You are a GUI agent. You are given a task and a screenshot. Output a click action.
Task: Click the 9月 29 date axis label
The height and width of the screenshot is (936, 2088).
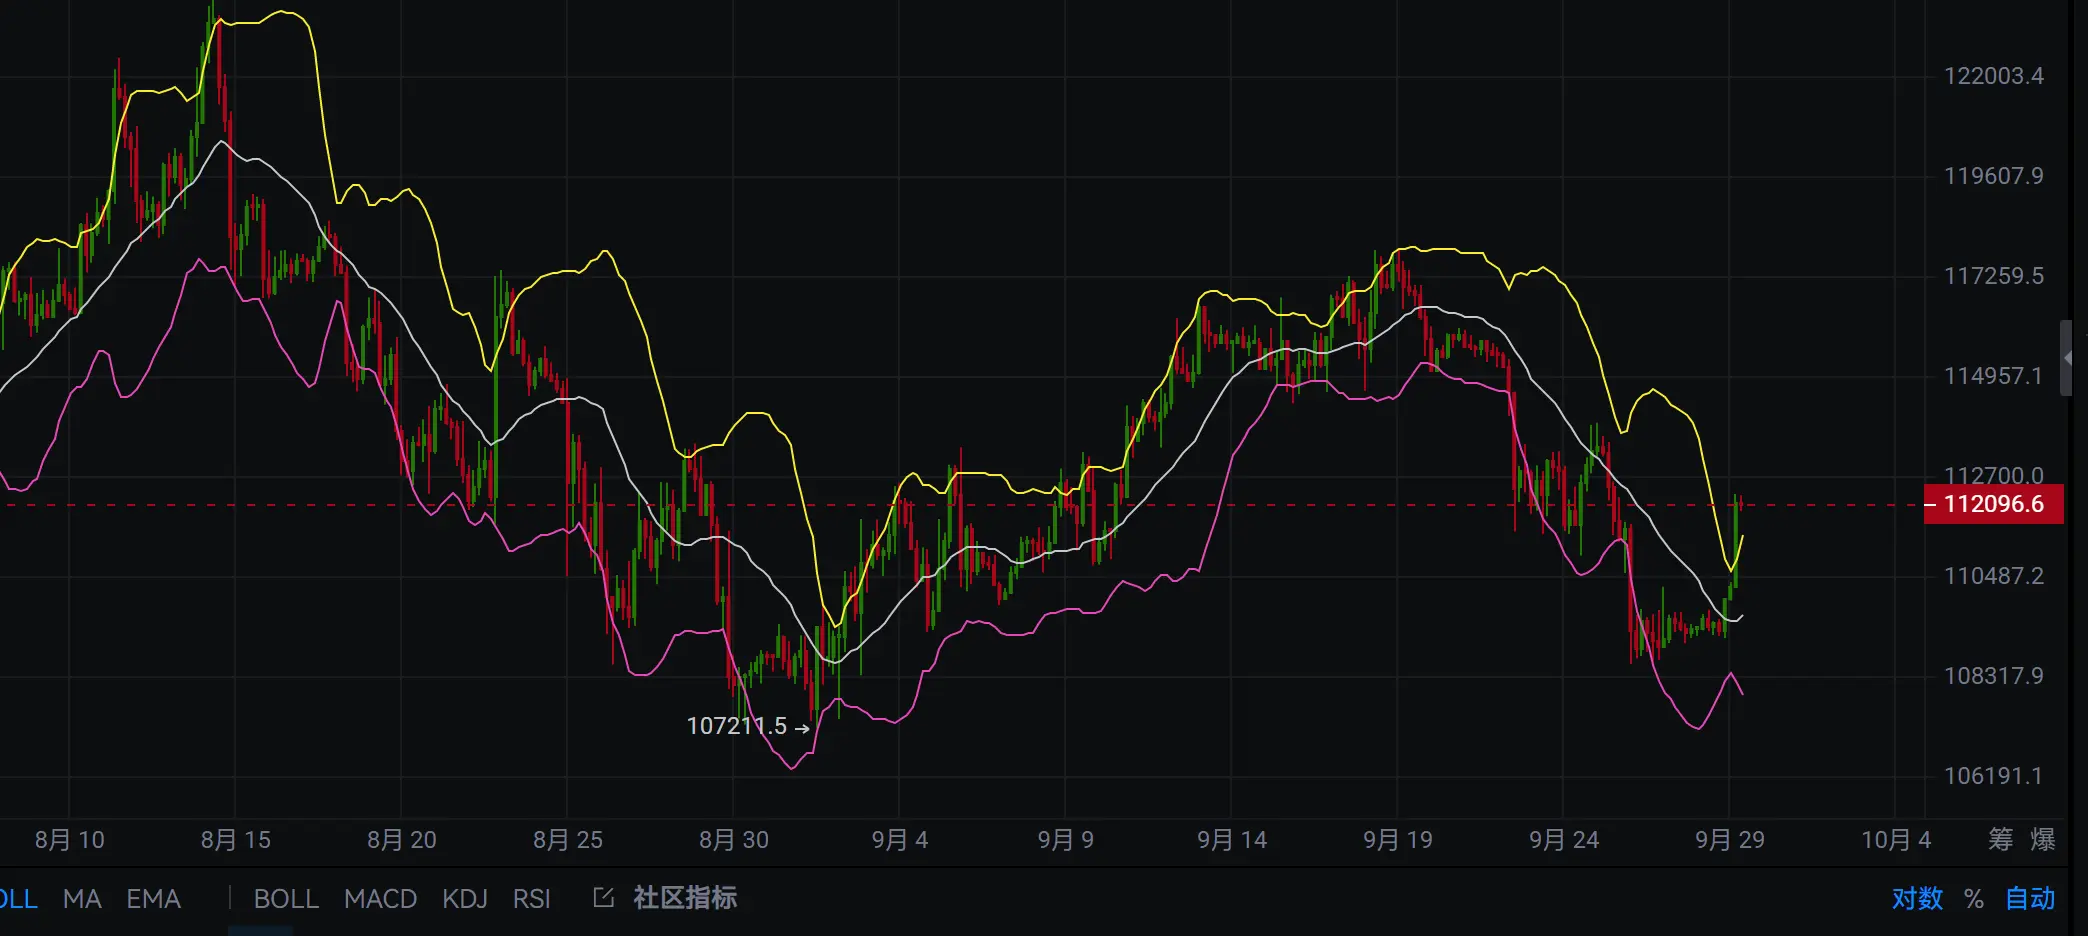pyautogui.click(x=1730, y=840)
